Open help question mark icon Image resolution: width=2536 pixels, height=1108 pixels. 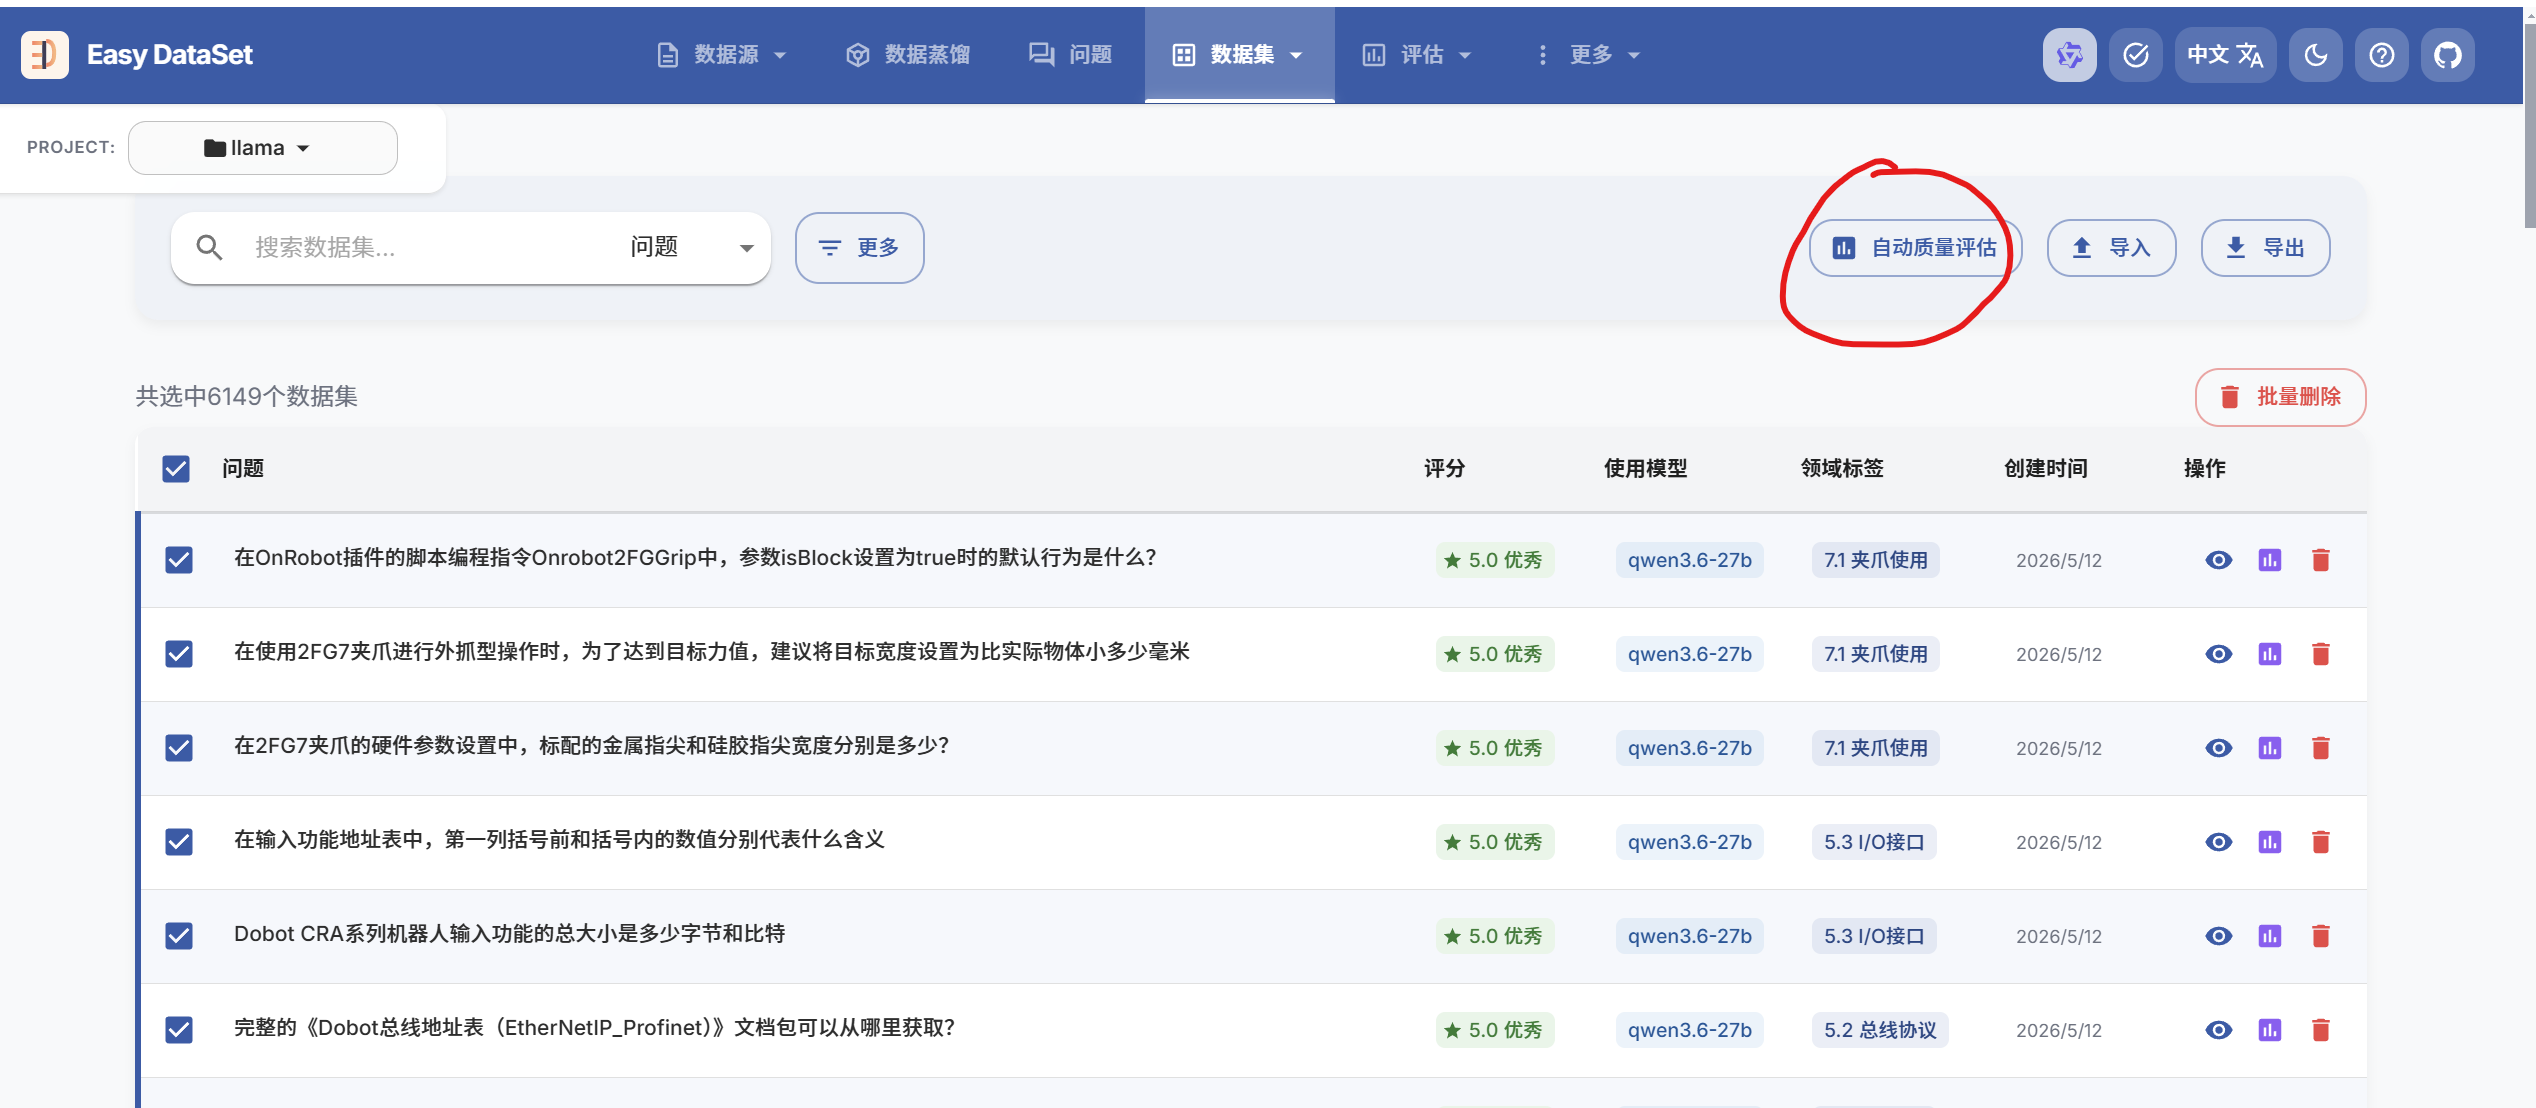pyautogui.click(x=2381, y=54)
